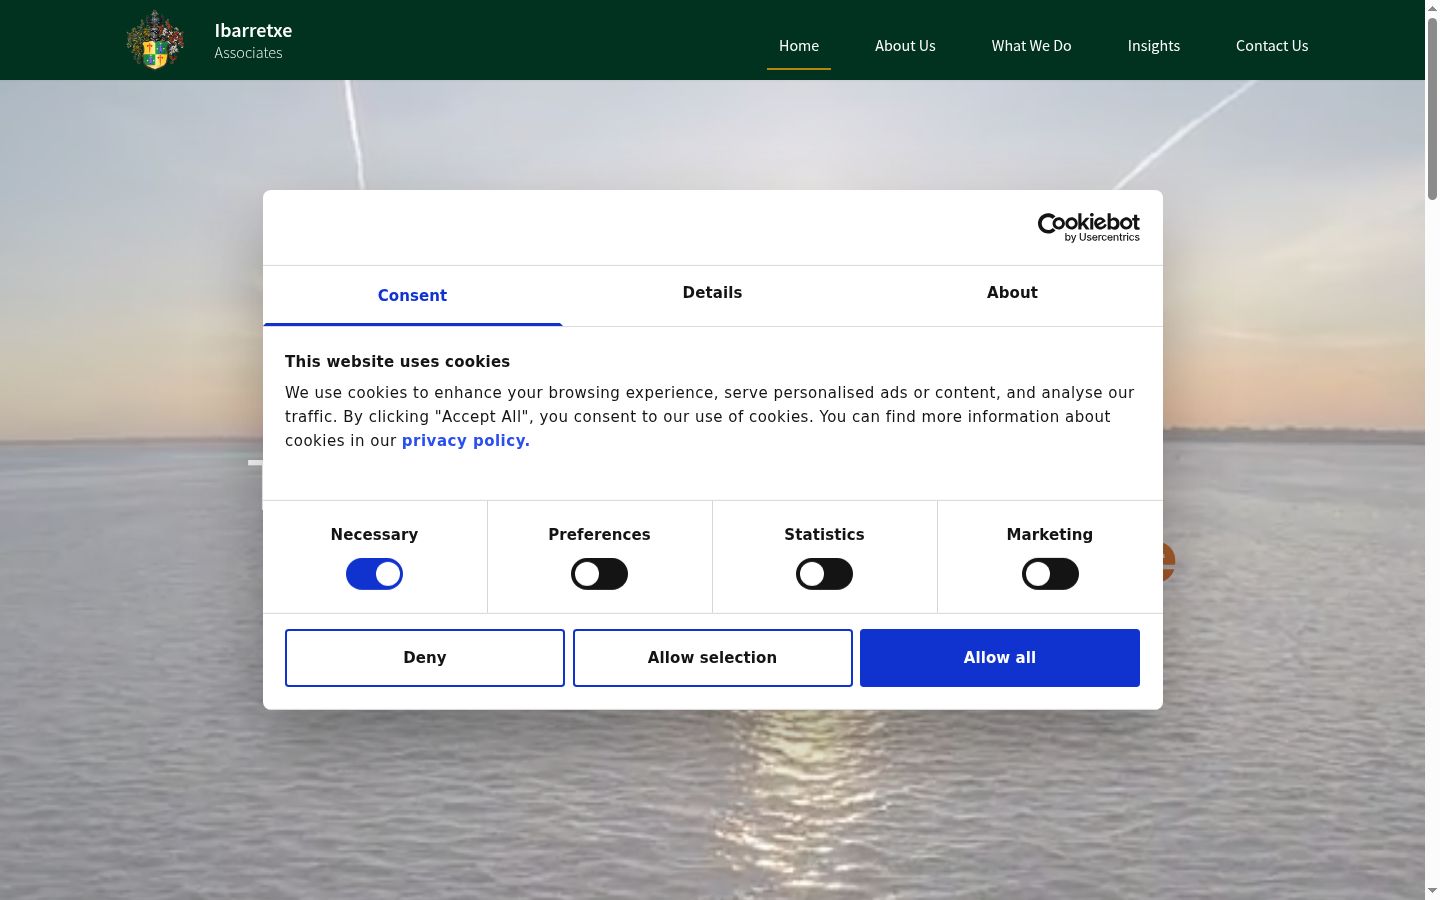The image size is (1440, 900).
Task: Switch to the Consent tab
Action: click(412, 295)
